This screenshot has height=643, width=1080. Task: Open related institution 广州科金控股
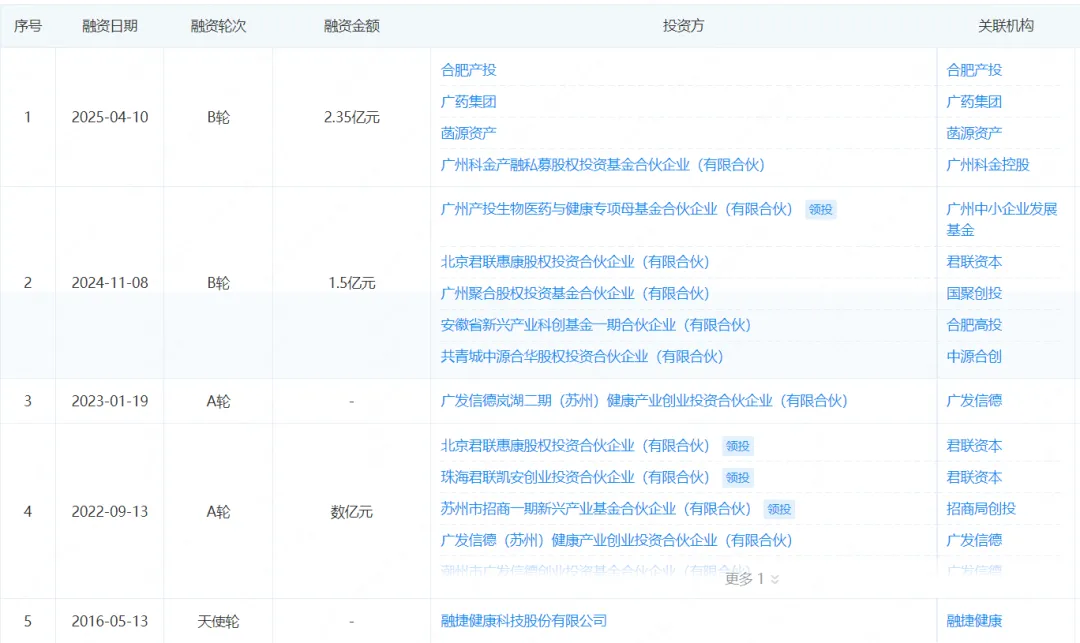pos(988,165)
